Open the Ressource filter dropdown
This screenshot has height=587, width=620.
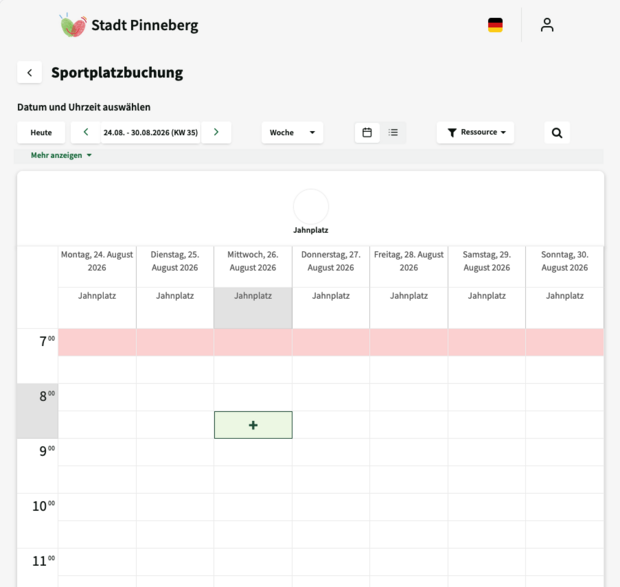pos(475,132)
